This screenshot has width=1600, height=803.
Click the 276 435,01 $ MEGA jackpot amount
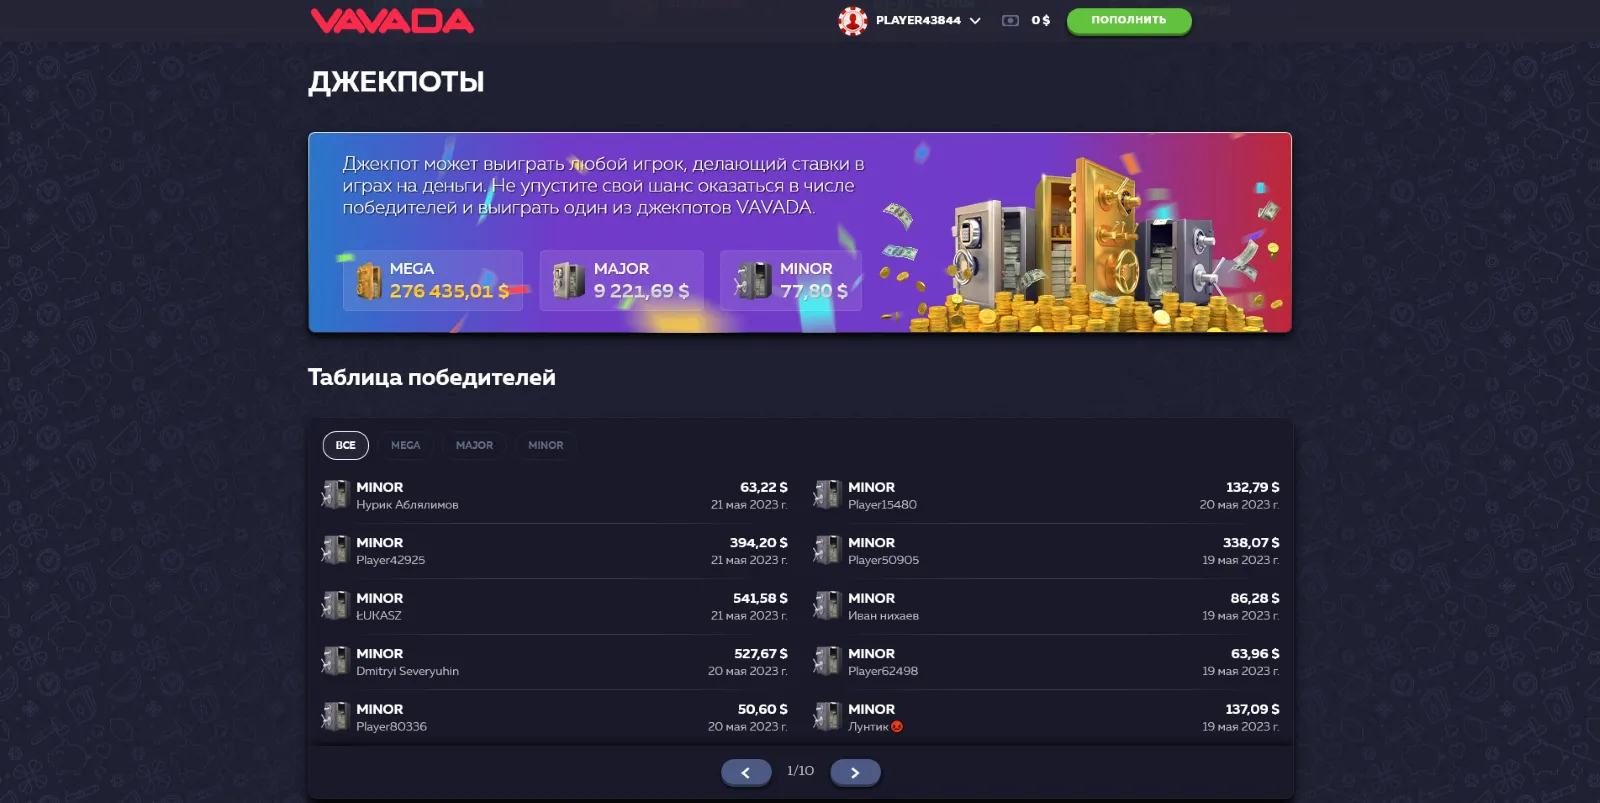pyautogui.click(x=449, y=291)
